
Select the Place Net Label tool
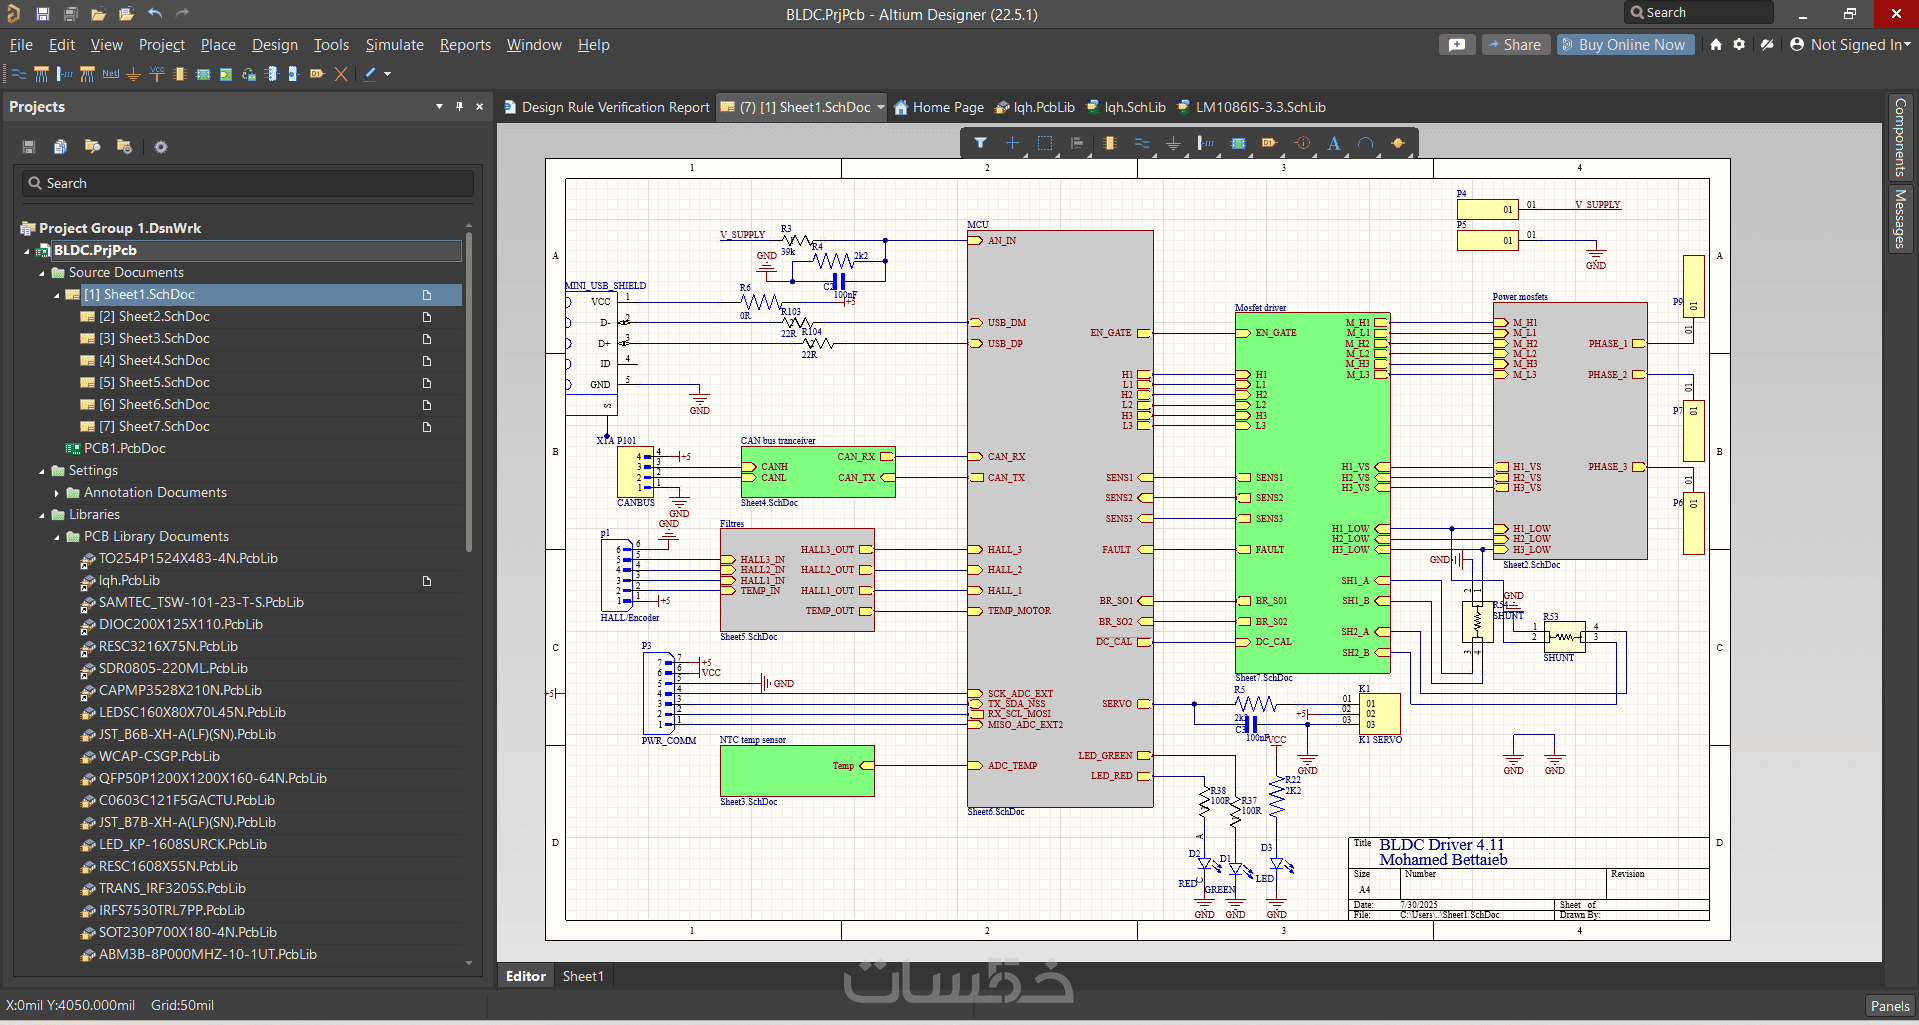110,74
